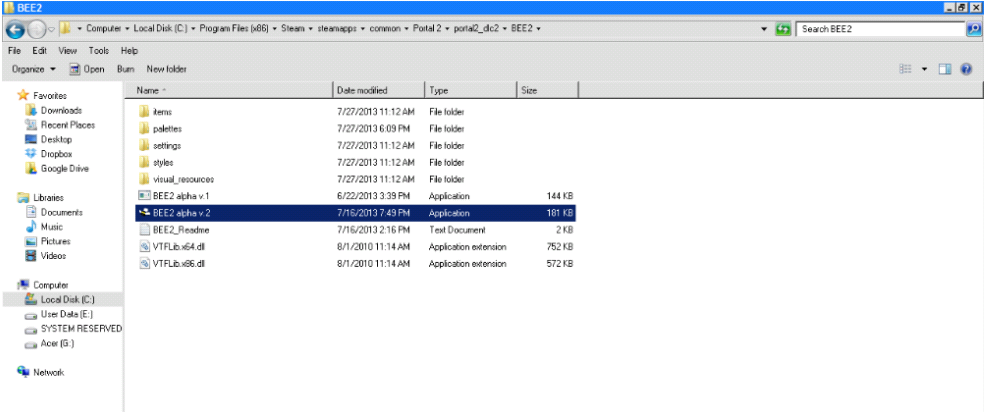Select the VTFLib.x86.dll file icon
This screenshot has height=412, width=988.
pos(144,263)
